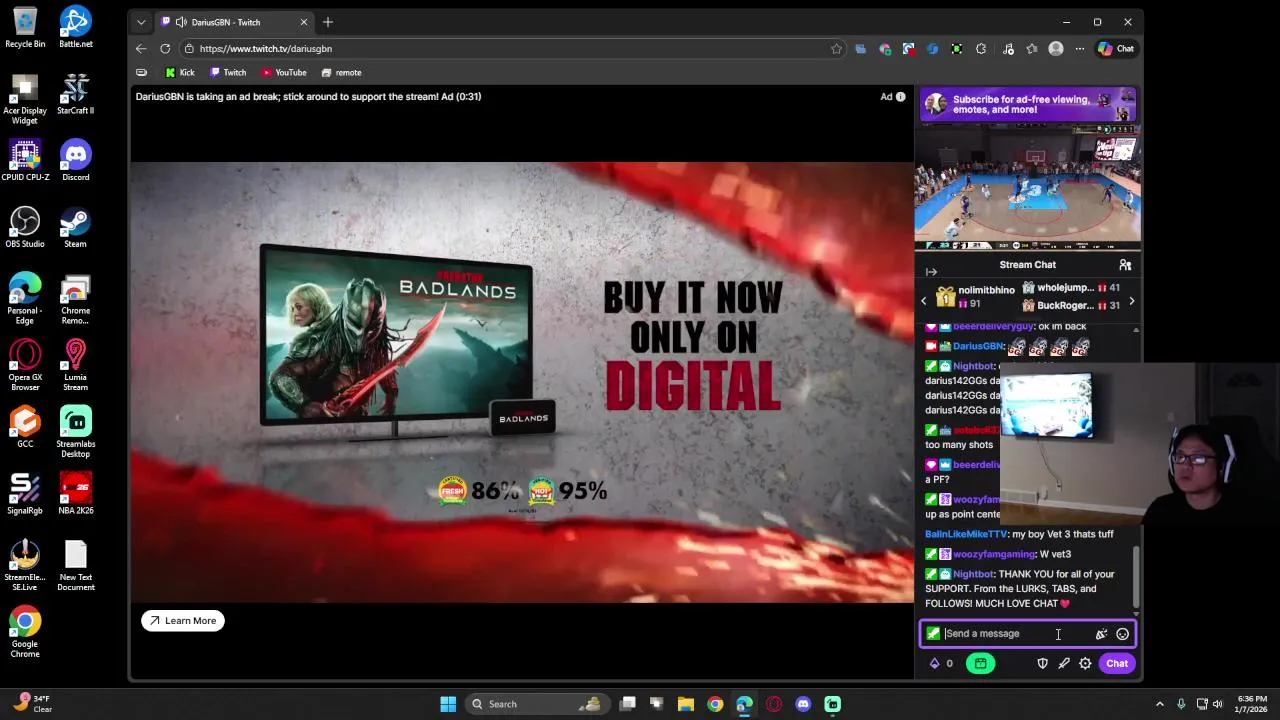
Task: Open the YouTube bookmark
Action: click(284, 72)
